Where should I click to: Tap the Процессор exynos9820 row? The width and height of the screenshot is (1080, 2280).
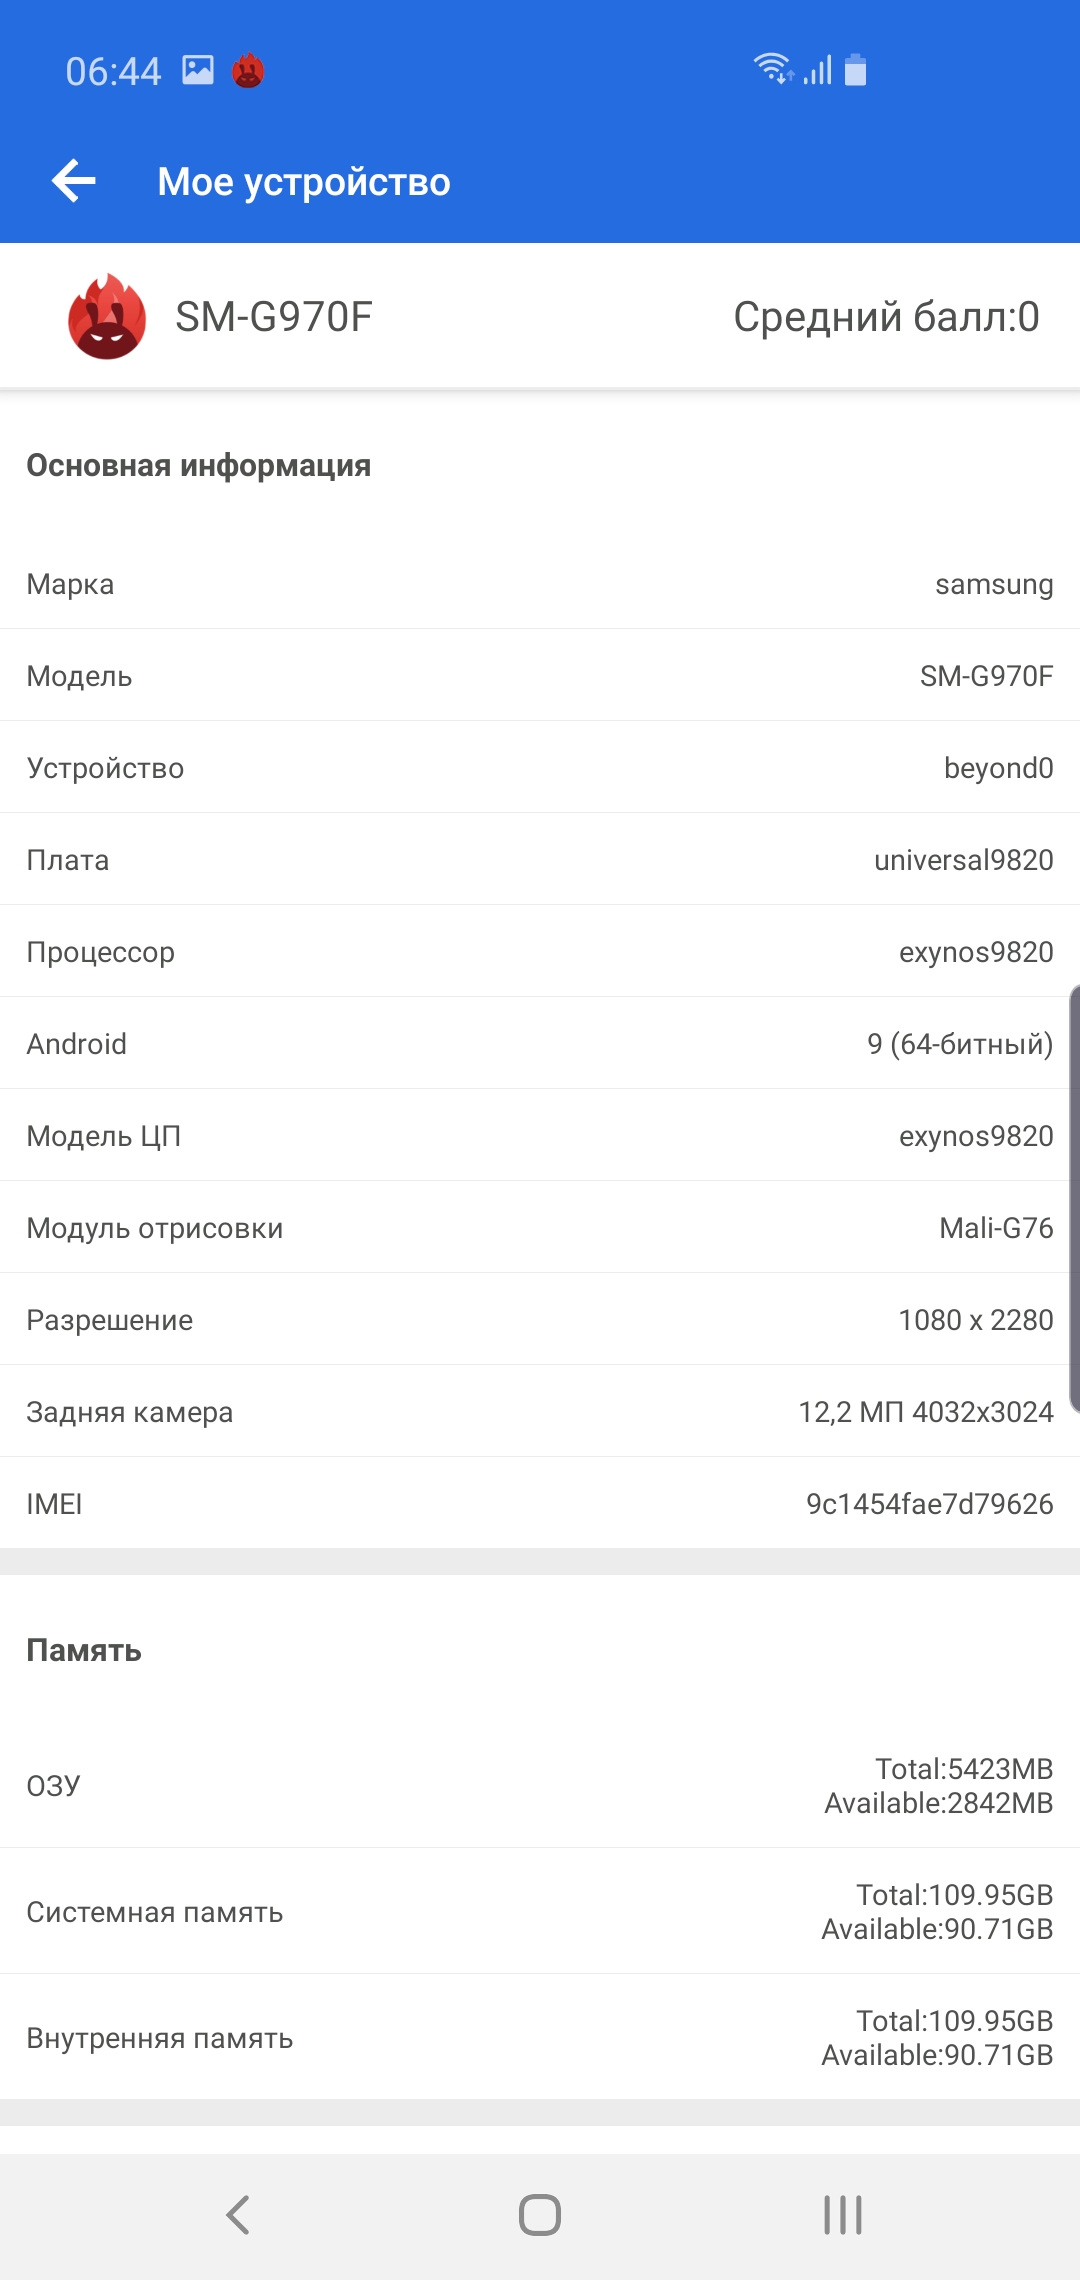point(540,952)
